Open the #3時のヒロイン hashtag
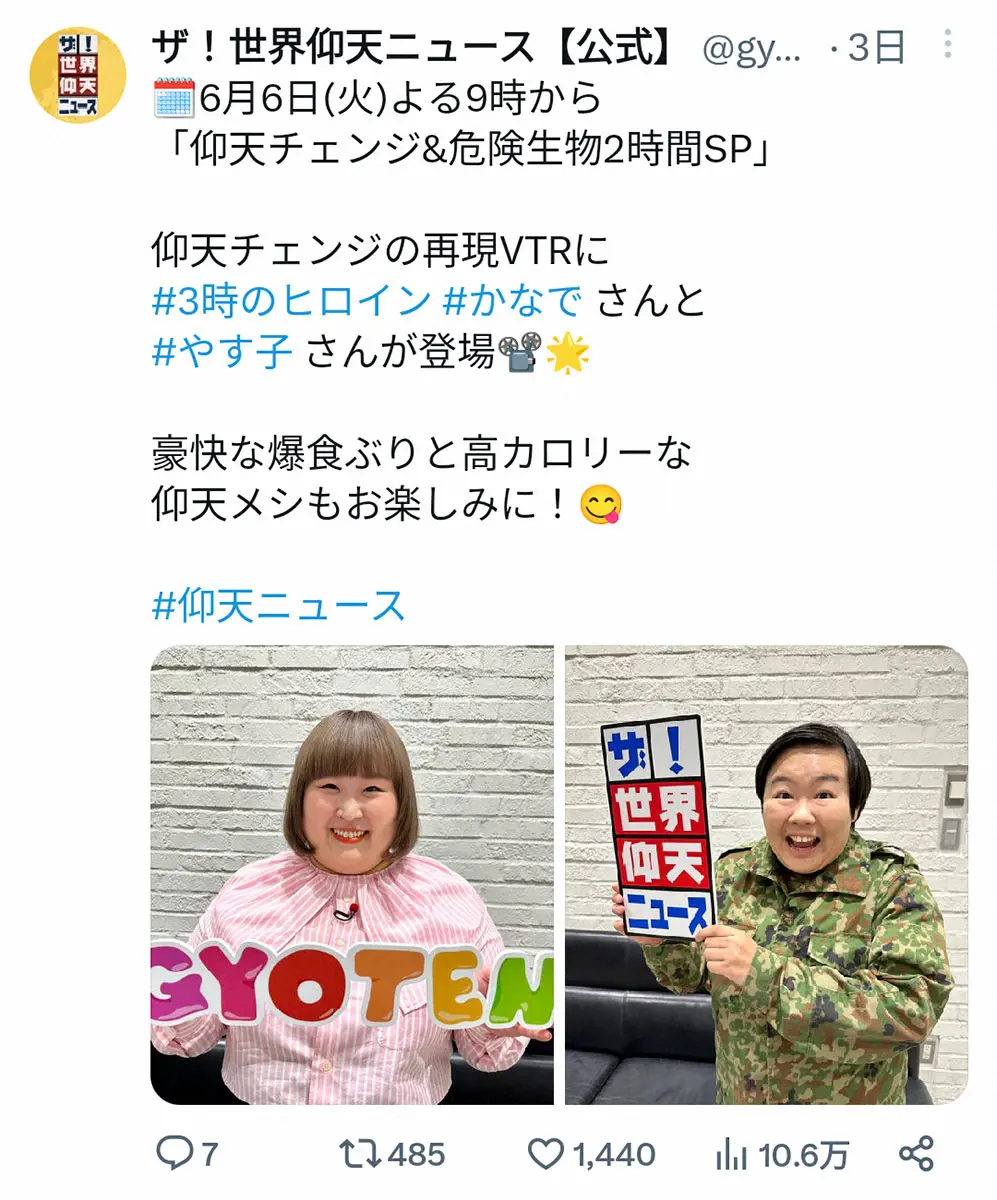997x1200 pixels. (x=292, y=301)
